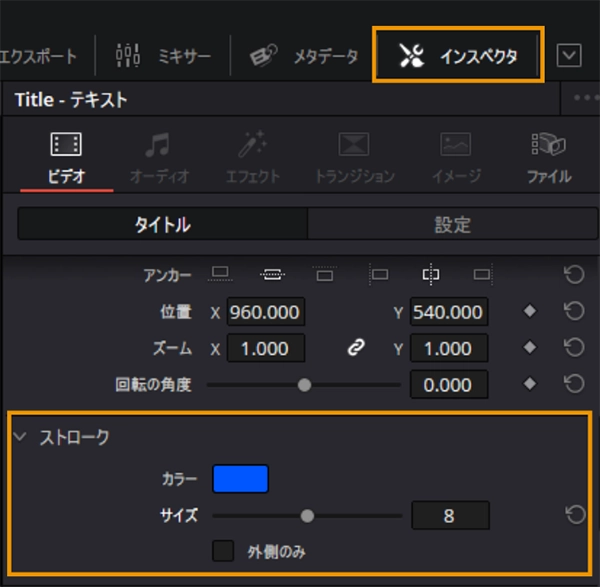Click the ズーム X value field
Screen dimensions: 600x587
click(266, 348)
